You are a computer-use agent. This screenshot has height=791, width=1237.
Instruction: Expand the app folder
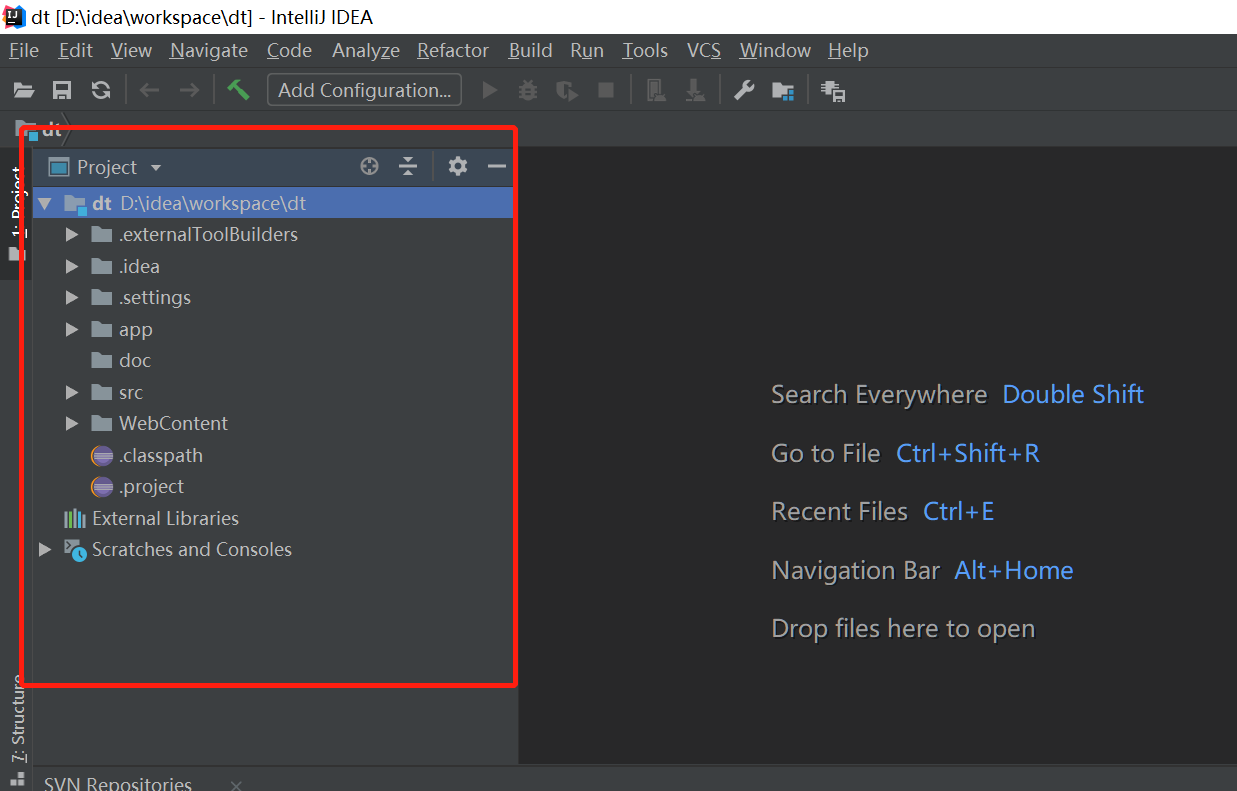[71, 330]
